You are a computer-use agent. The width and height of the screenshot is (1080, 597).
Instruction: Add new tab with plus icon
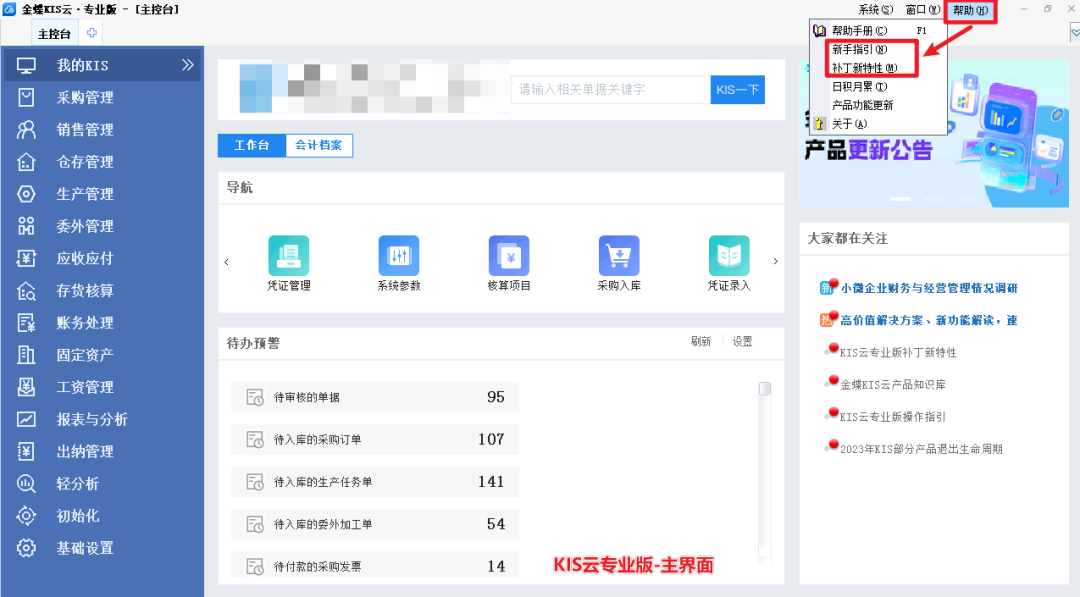(x=92, y=32)
